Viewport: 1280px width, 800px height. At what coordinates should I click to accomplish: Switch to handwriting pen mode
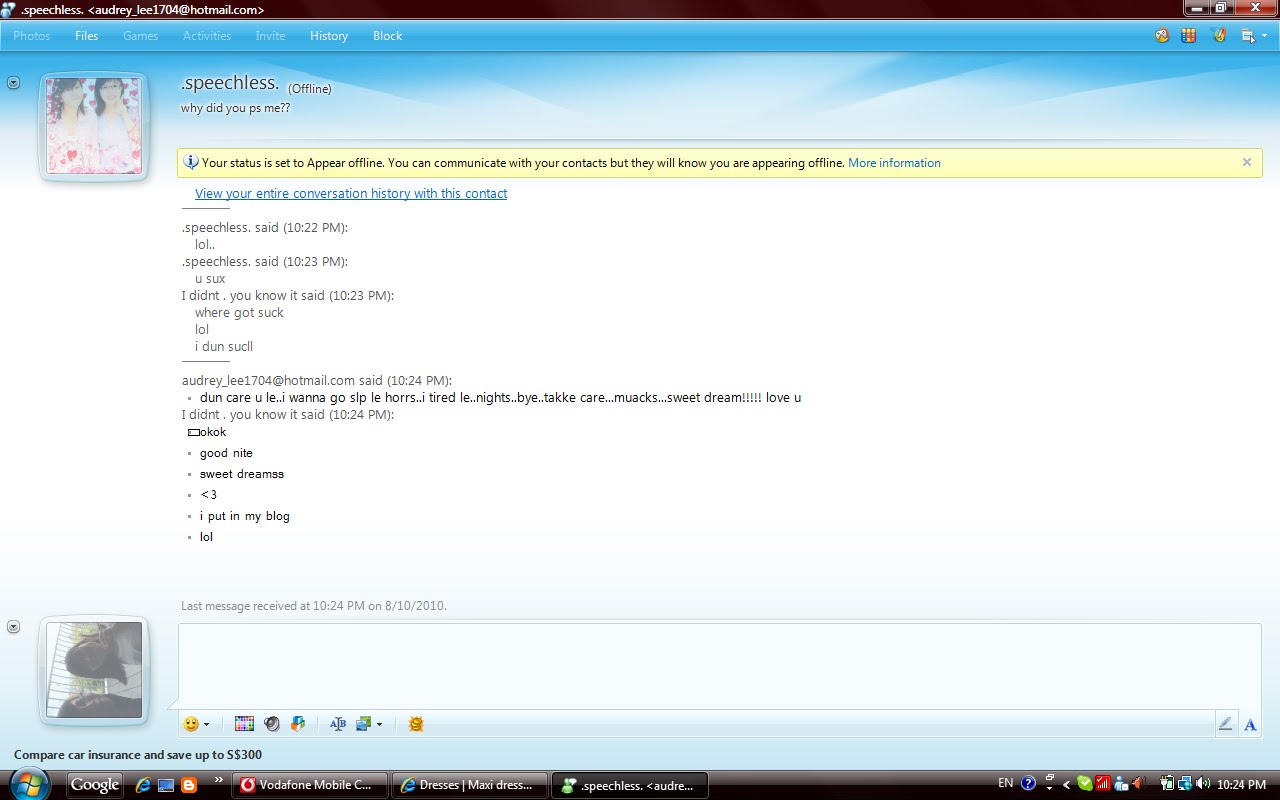(1225, 725)
